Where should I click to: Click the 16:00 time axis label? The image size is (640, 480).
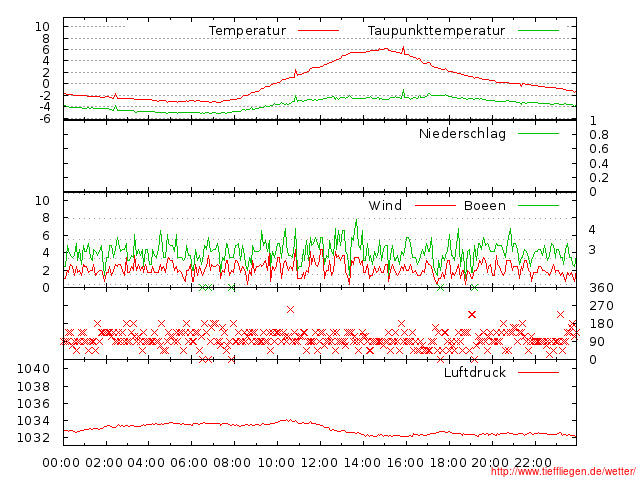[405, 463]
